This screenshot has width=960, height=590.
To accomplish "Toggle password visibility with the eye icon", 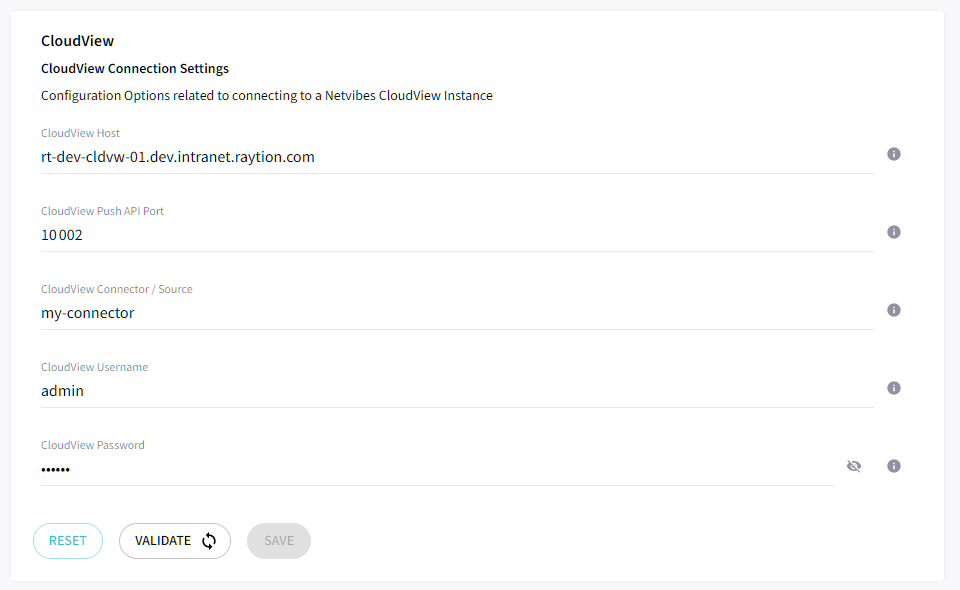I will (x=854, y=466).
